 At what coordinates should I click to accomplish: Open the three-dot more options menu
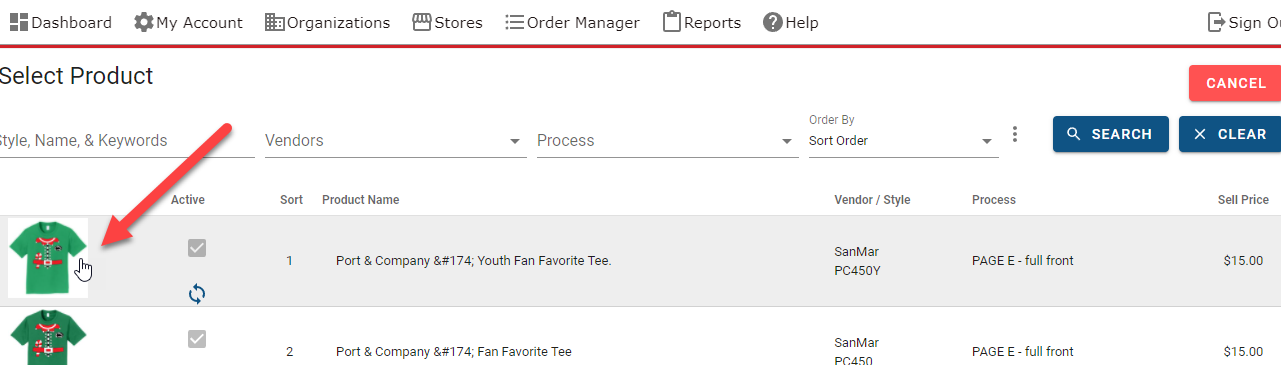1015,134
